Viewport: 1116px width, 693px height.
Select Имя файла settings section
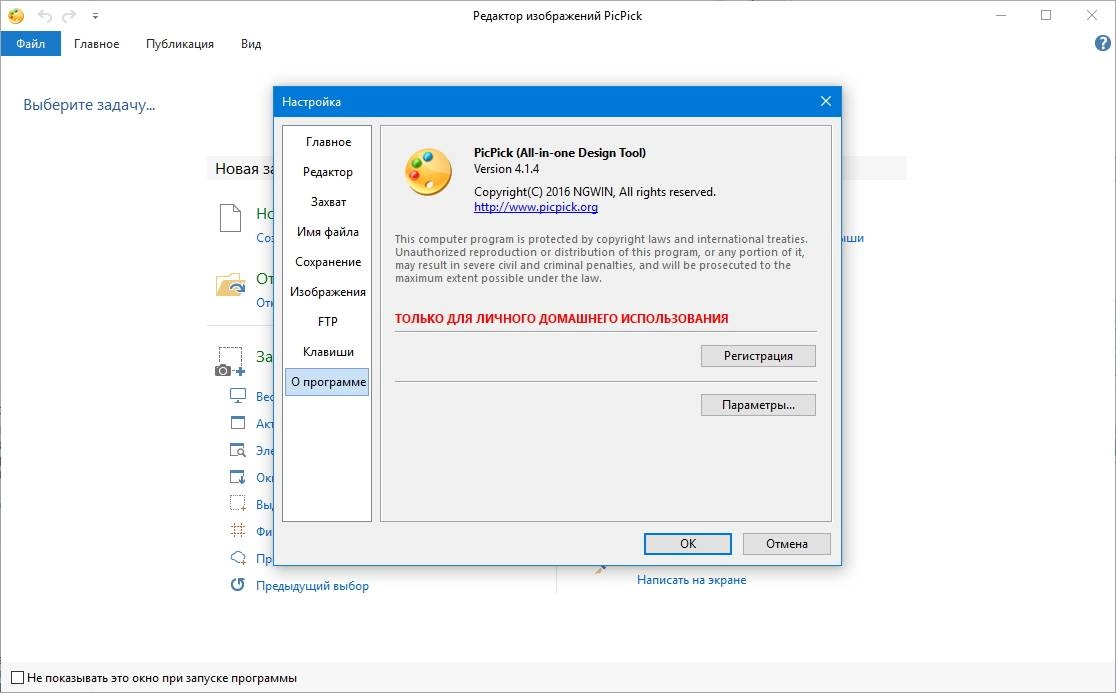pyautogui.click(x=327, y=232)
